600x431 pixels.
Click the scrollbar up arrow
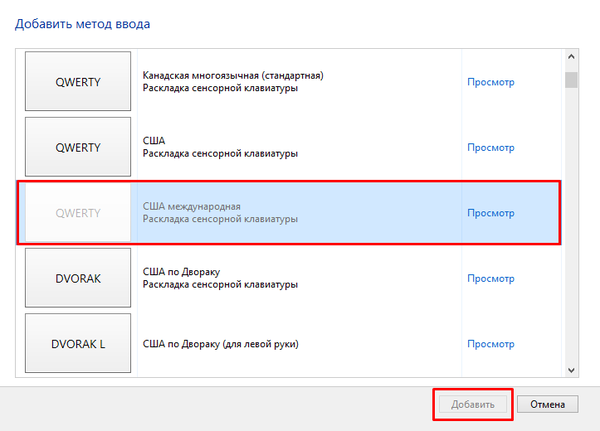click(x=571, y=57)
